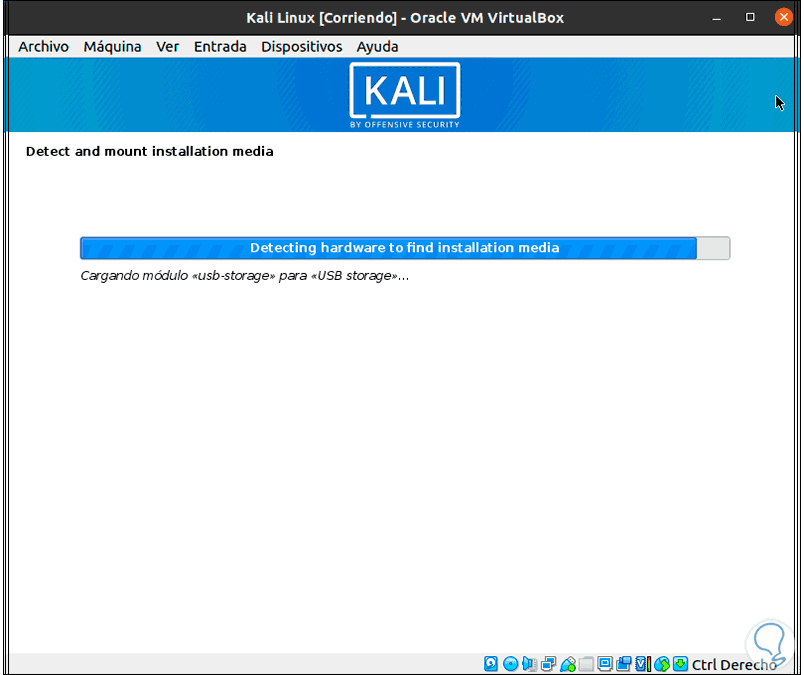
Task: Click the USB devices status icon
Action: pos(568,664)
